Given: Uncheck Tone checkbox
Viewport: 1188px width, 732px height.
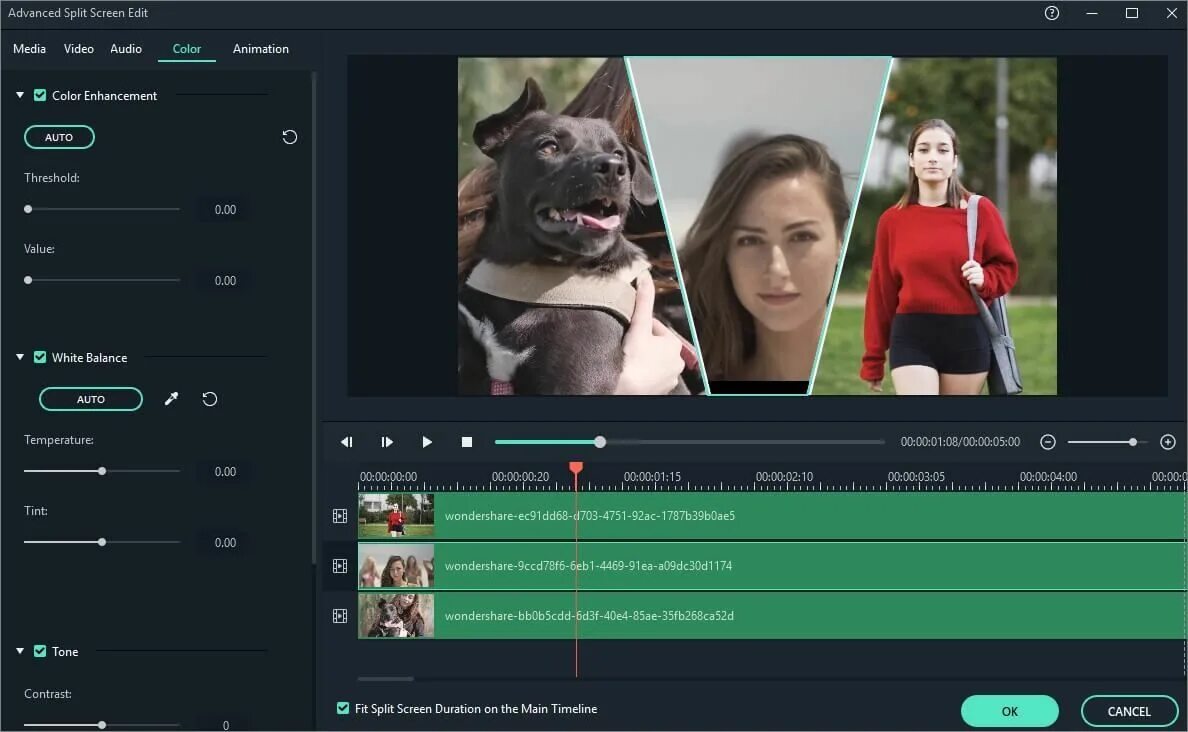Looking at the screenshot, I should click(40, 651).
